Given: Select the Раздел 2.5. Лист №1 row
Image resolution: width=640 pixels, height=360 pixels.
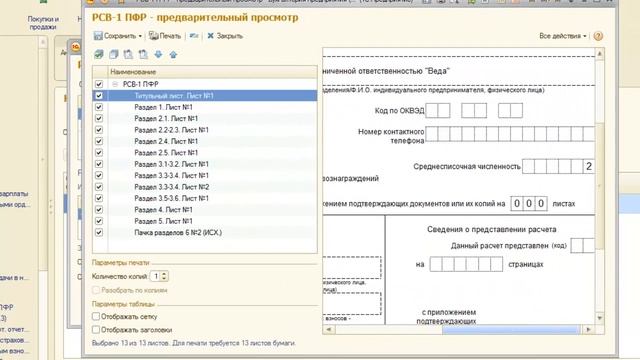Looking at the screenshot, I should click(x=205, y=153).
